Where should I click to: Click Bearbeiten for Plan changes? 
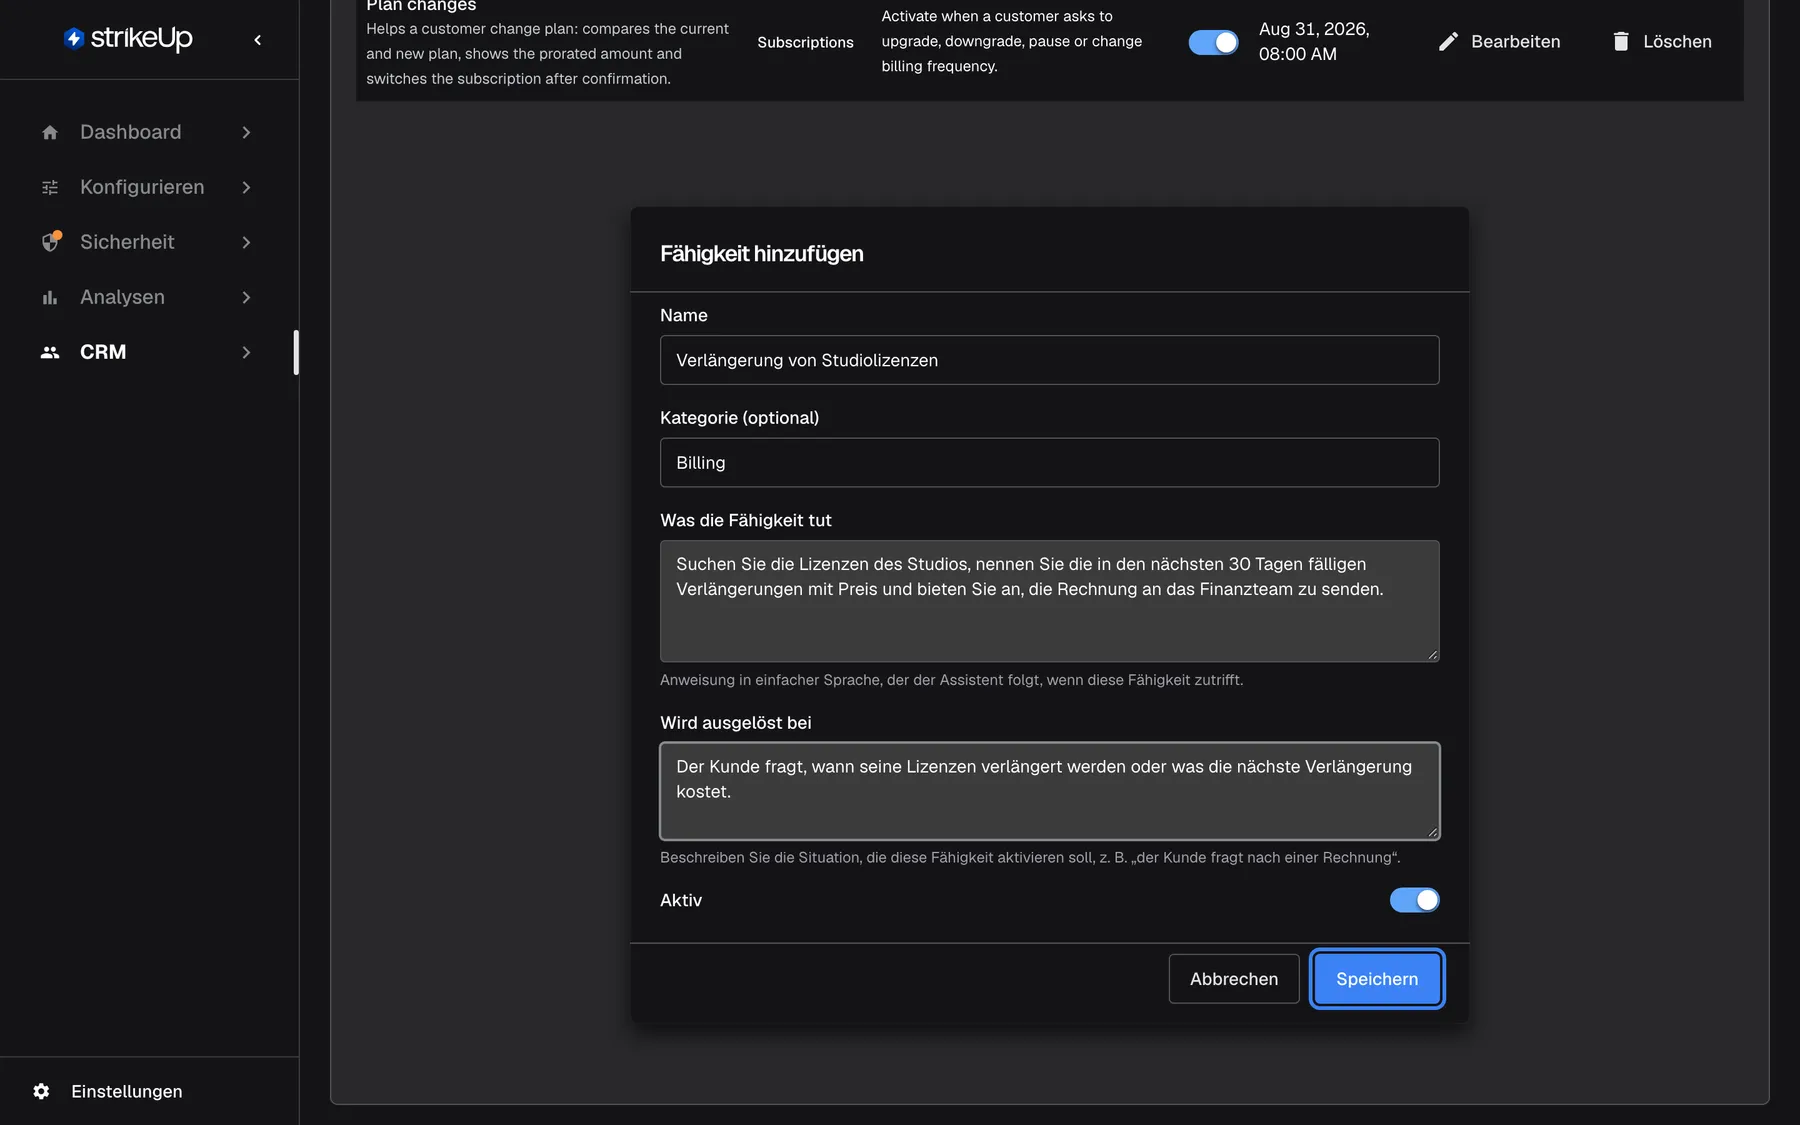pyautogui.click(x=1498, y=41)
